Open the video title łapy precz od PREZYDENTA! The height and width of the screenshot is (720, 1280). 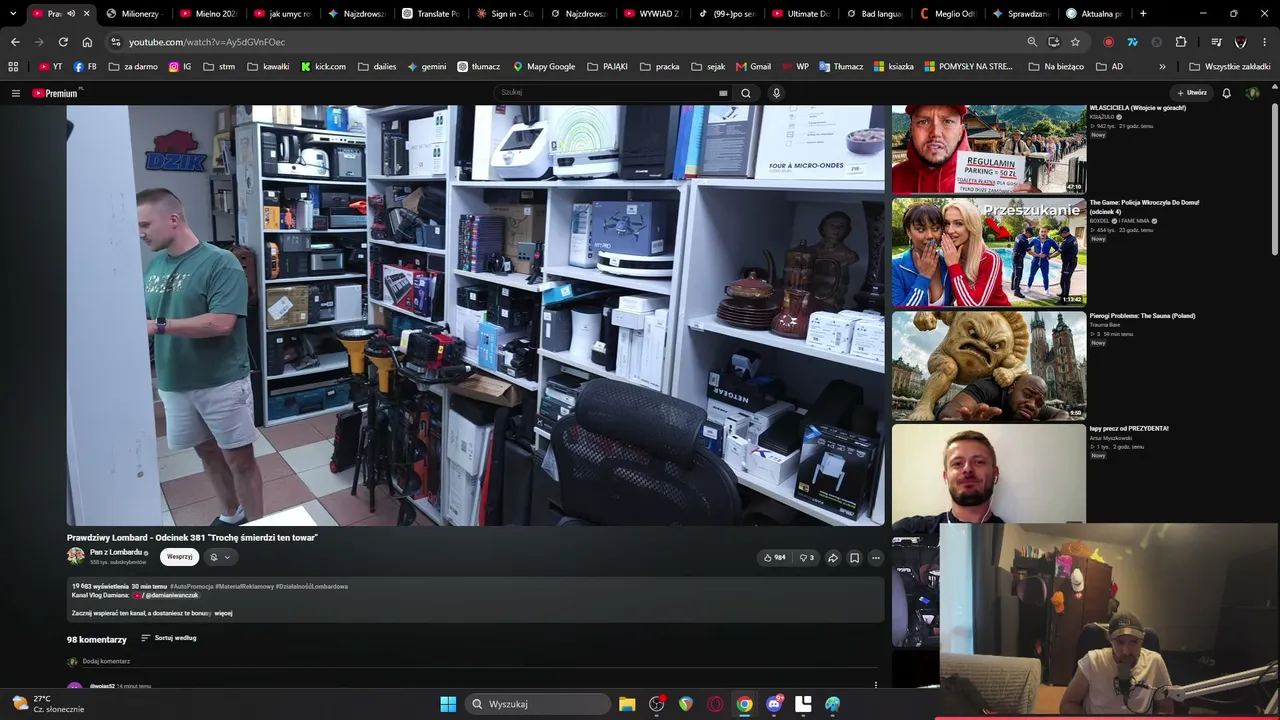tap(1129, 429)
